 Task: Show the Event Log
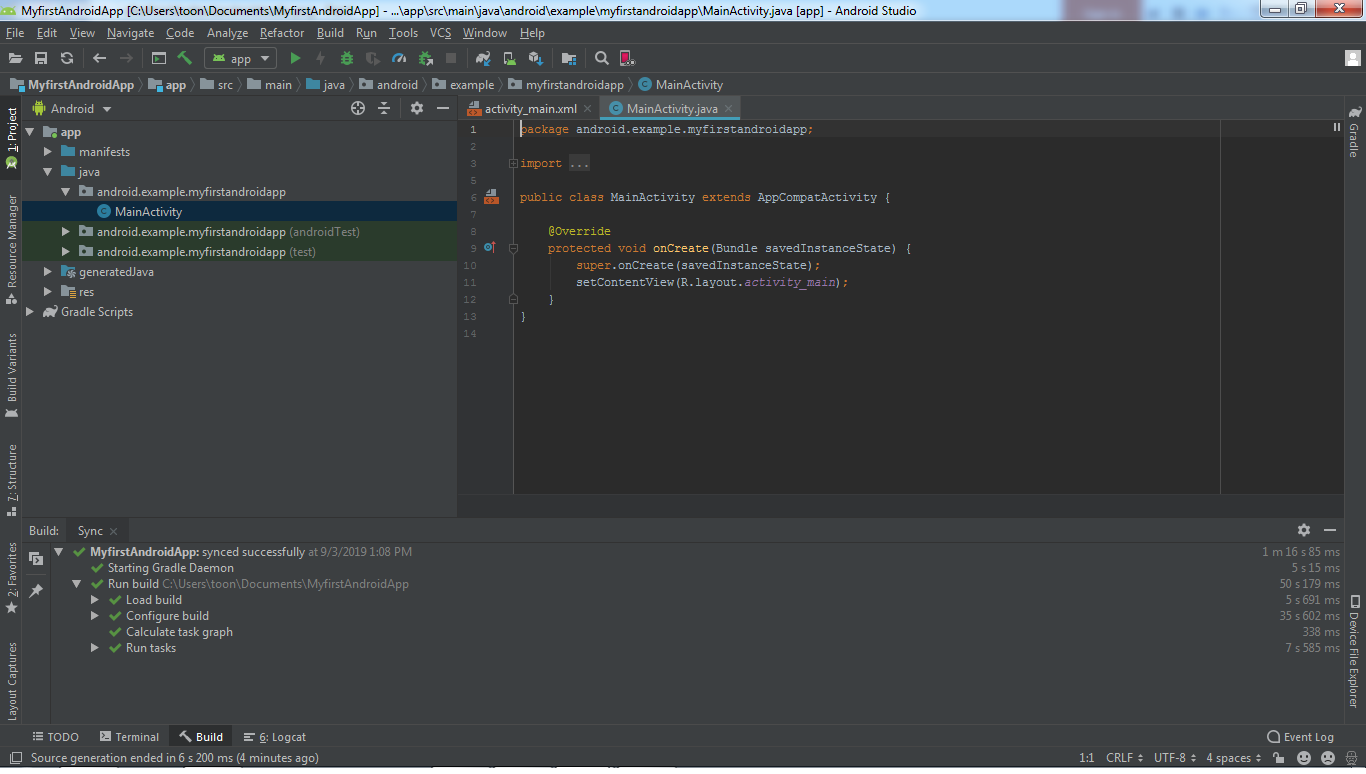[x=1301, y=737]
